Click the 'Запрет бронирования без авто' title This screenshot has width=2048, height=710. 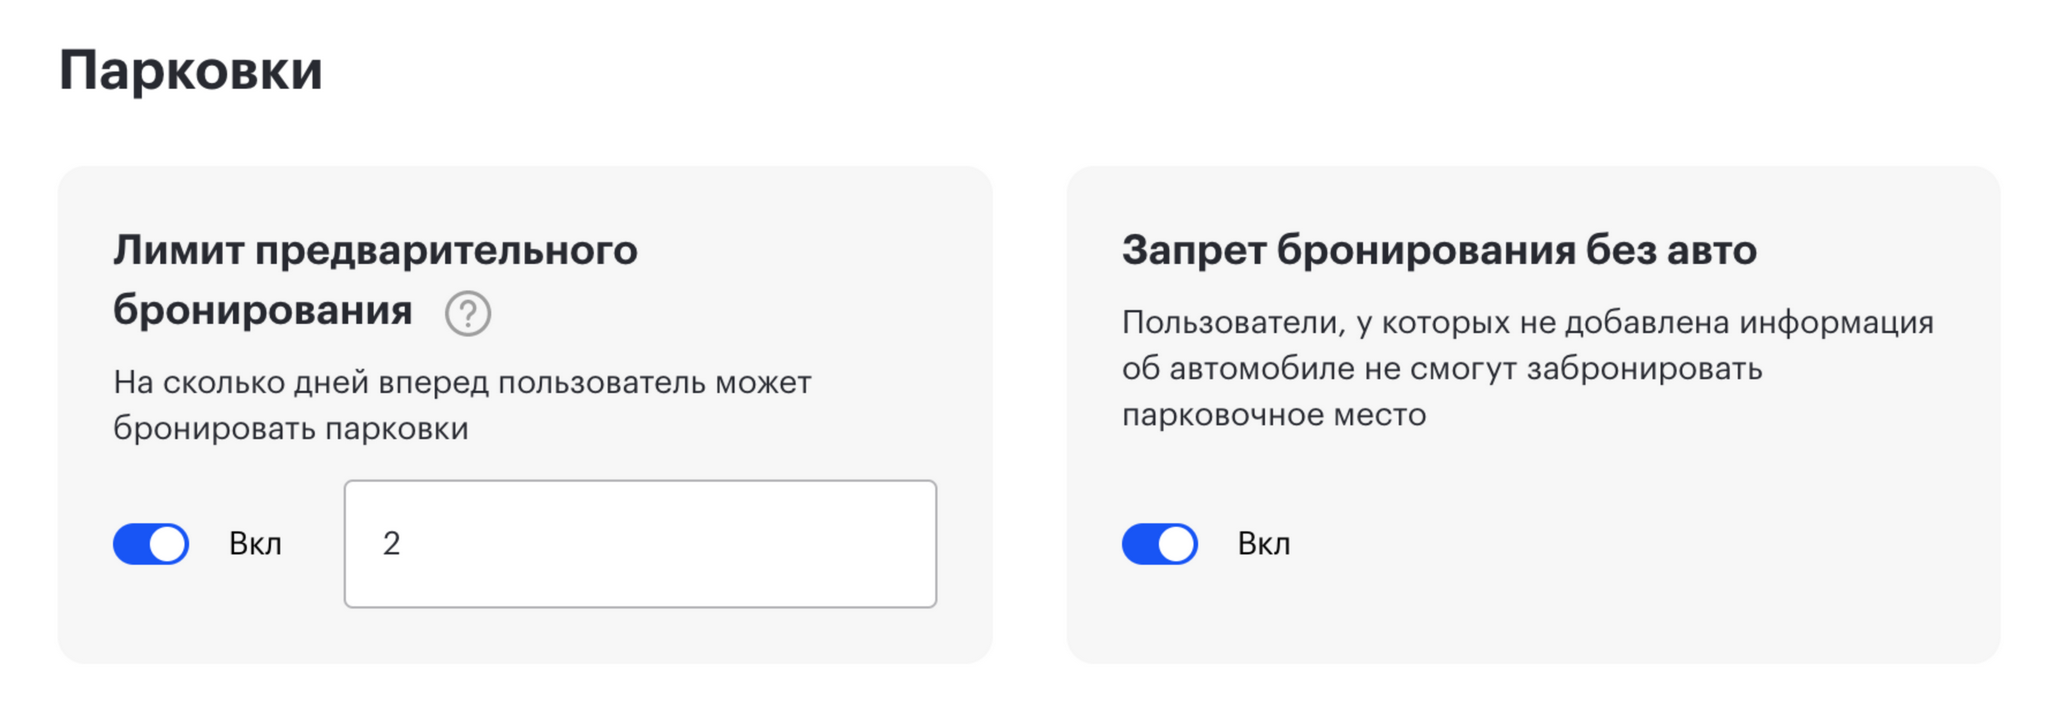[x=1439, y=250]
